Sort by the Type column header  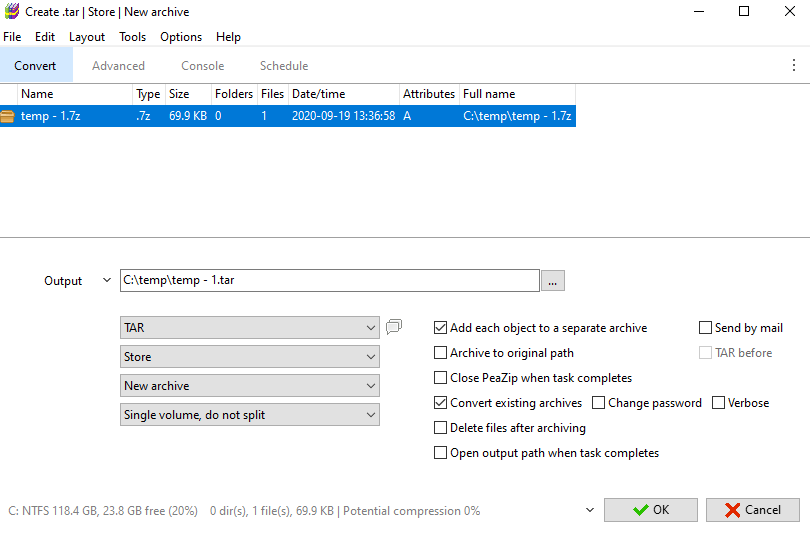coord(149,94)
